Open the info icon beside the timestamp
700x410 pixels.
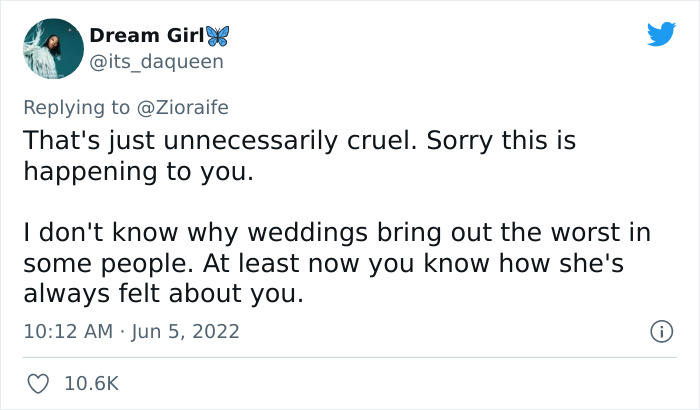660,330
